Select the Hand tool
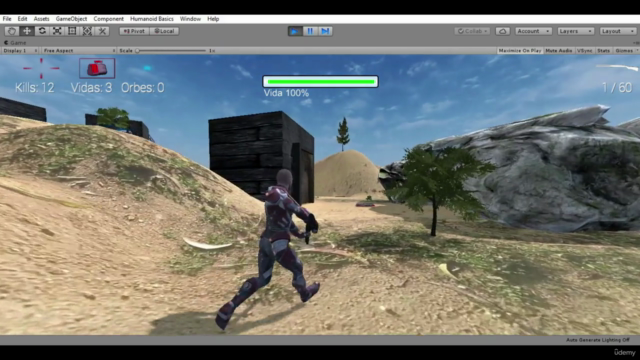The height and width of the screenshot is (360, 640). (11, 31)
